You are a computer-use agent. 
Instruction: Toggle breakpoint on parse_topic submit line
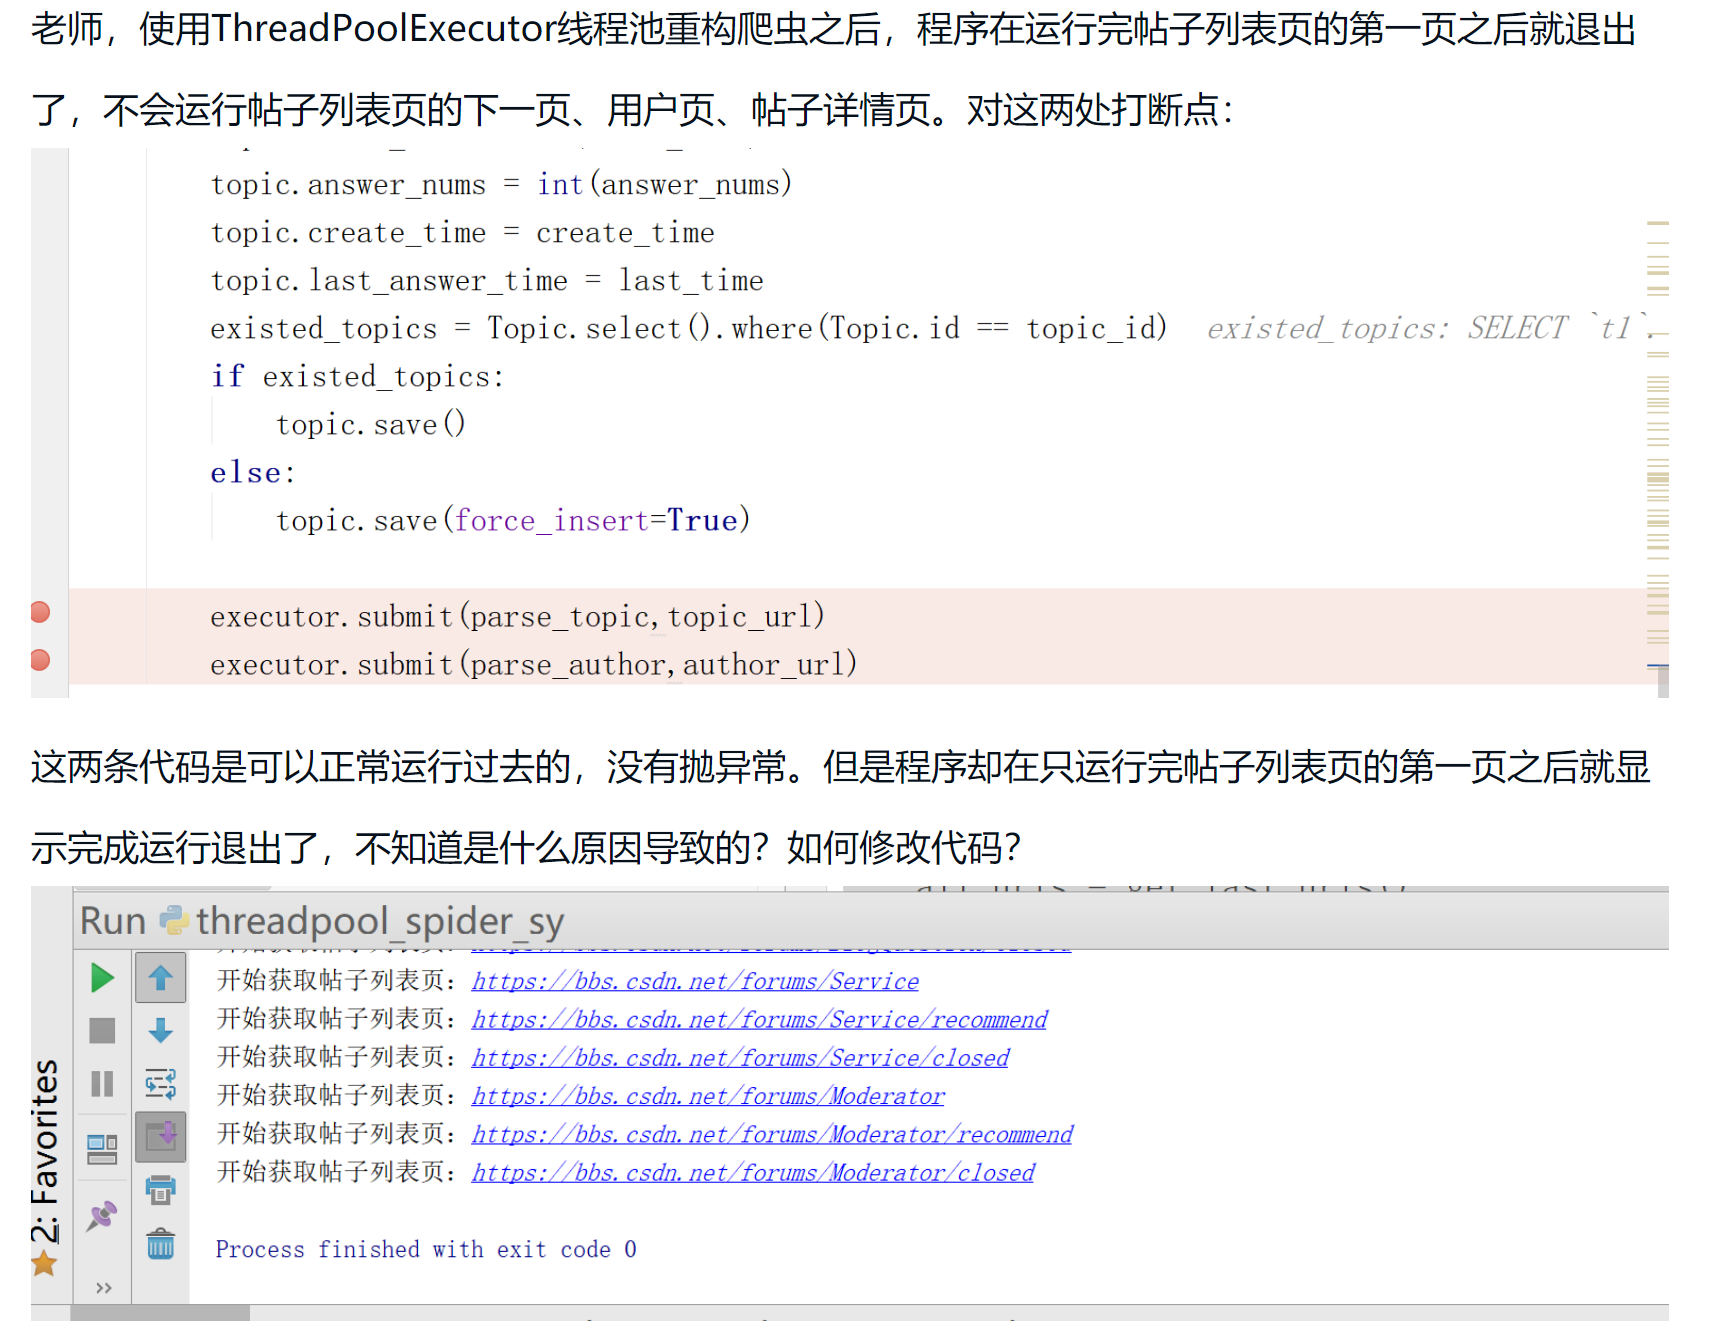(40, 612)
